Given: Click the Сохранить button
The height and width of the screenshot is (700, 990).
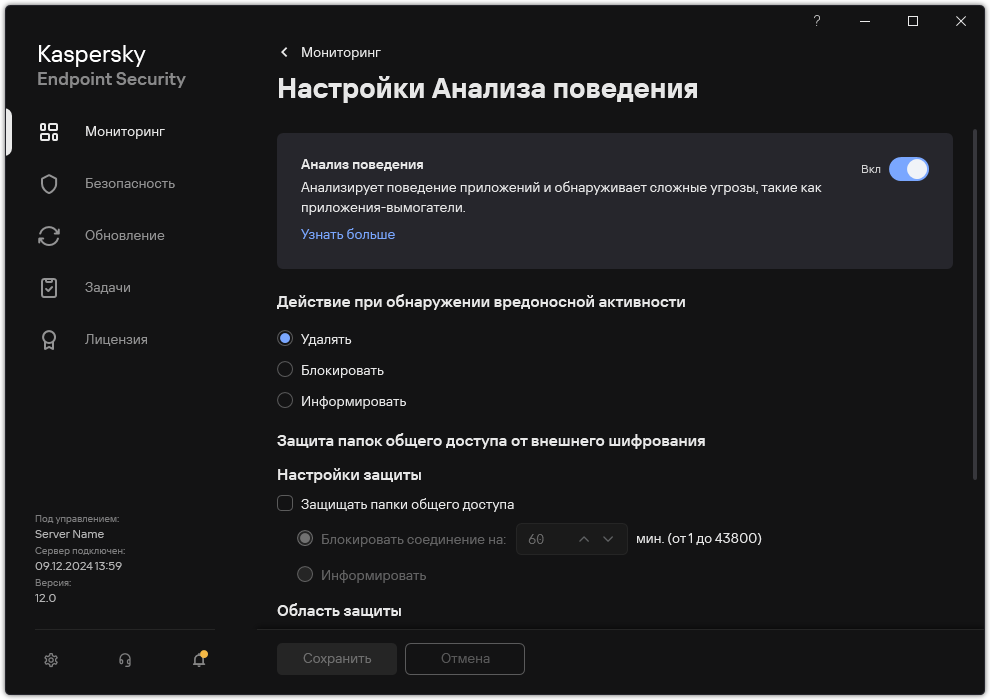Looking at the screenshot, I should coord(337,659).
